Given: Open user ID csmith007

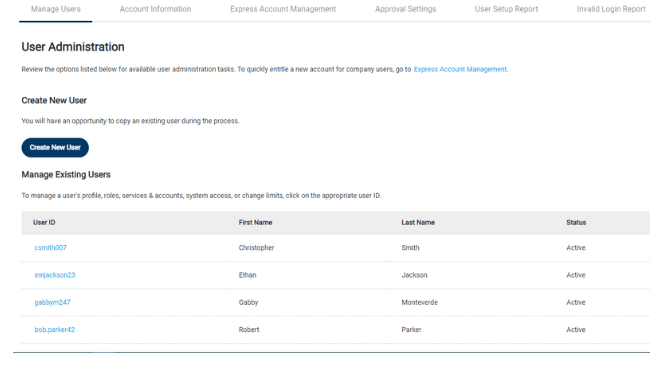Looking at the screenshot, I should (51, 248).
